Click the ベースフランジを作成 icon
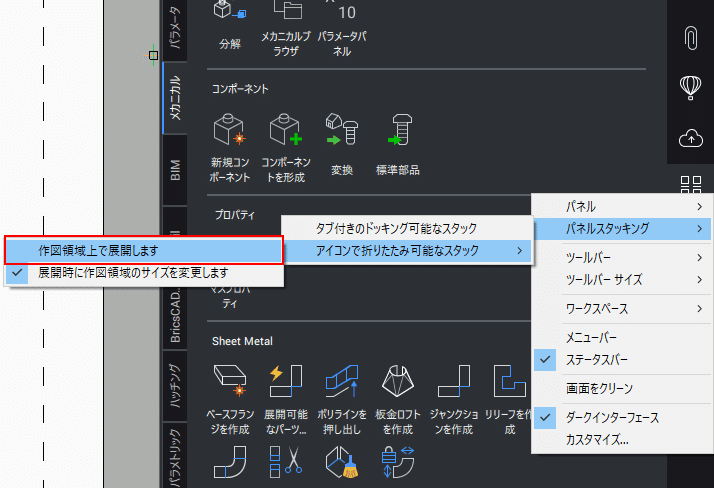 click(230, 380)
